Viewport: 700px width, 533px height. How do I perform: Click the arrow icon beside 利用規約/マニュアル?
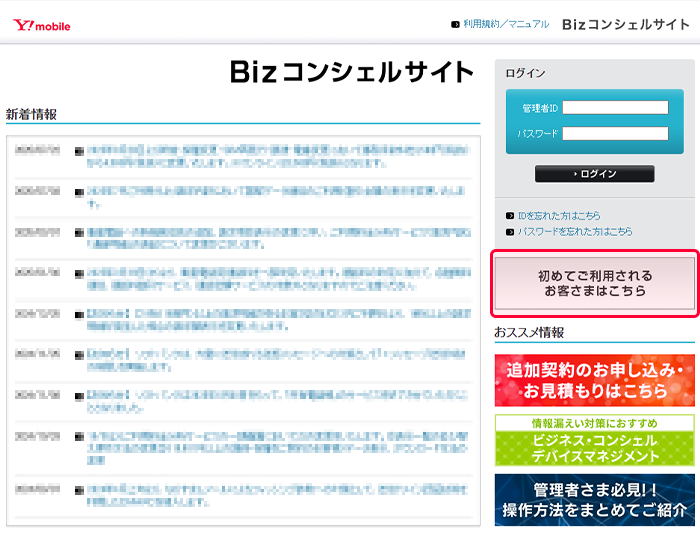(x=455, y=24)
